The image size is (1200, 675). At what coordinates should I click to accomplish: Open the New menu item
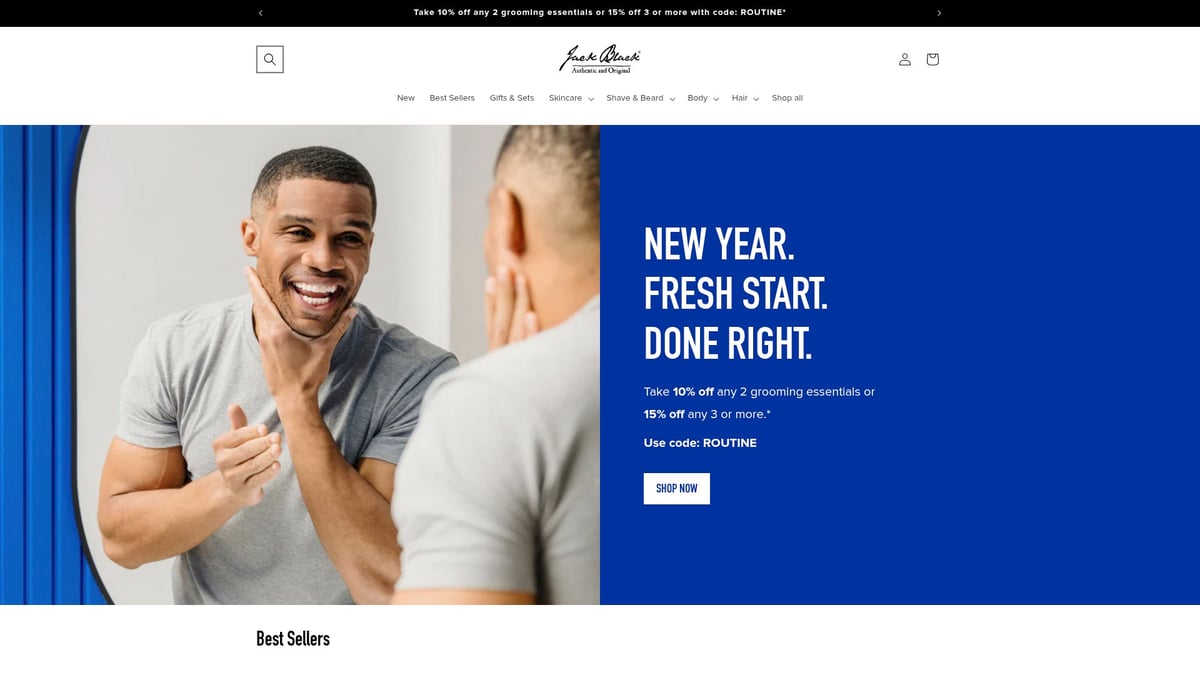(x=406, y=98)
